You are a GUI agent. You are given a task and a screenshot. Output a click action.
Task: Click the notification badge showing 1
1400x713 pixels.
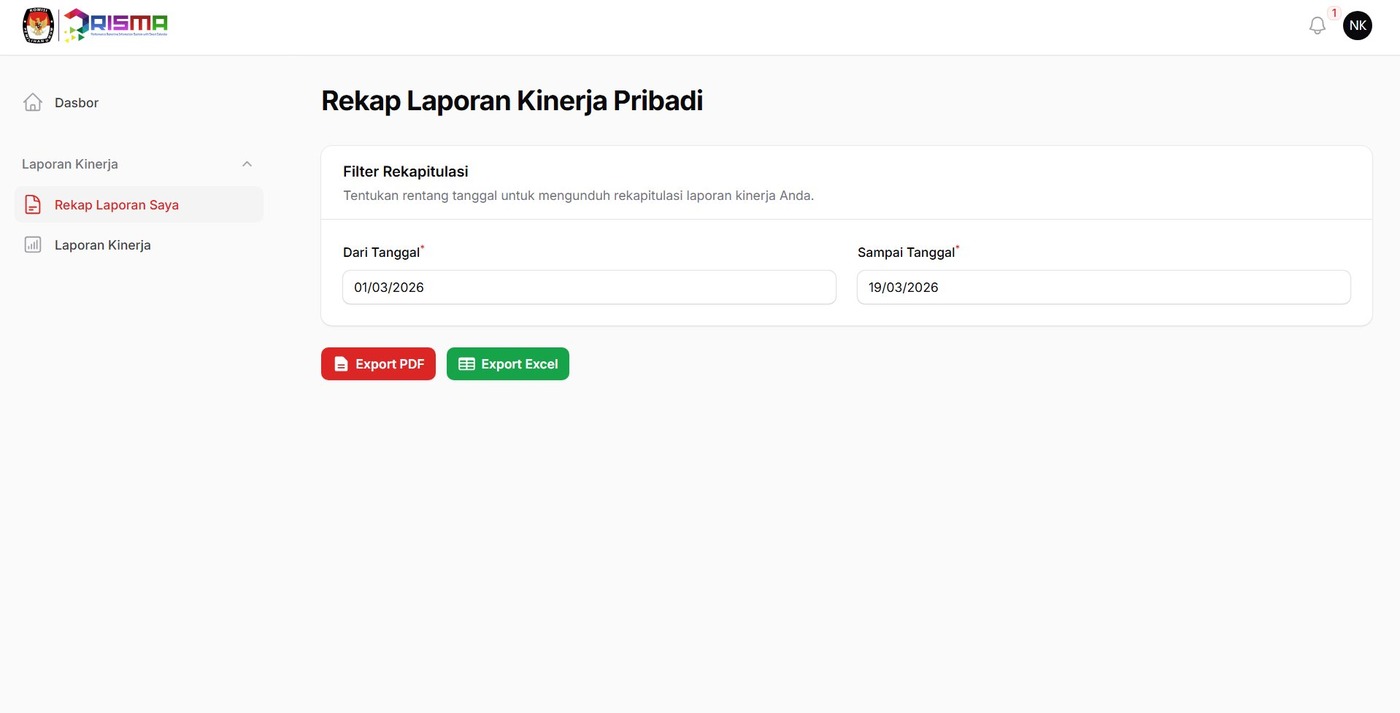click(x=1333, y=10)
